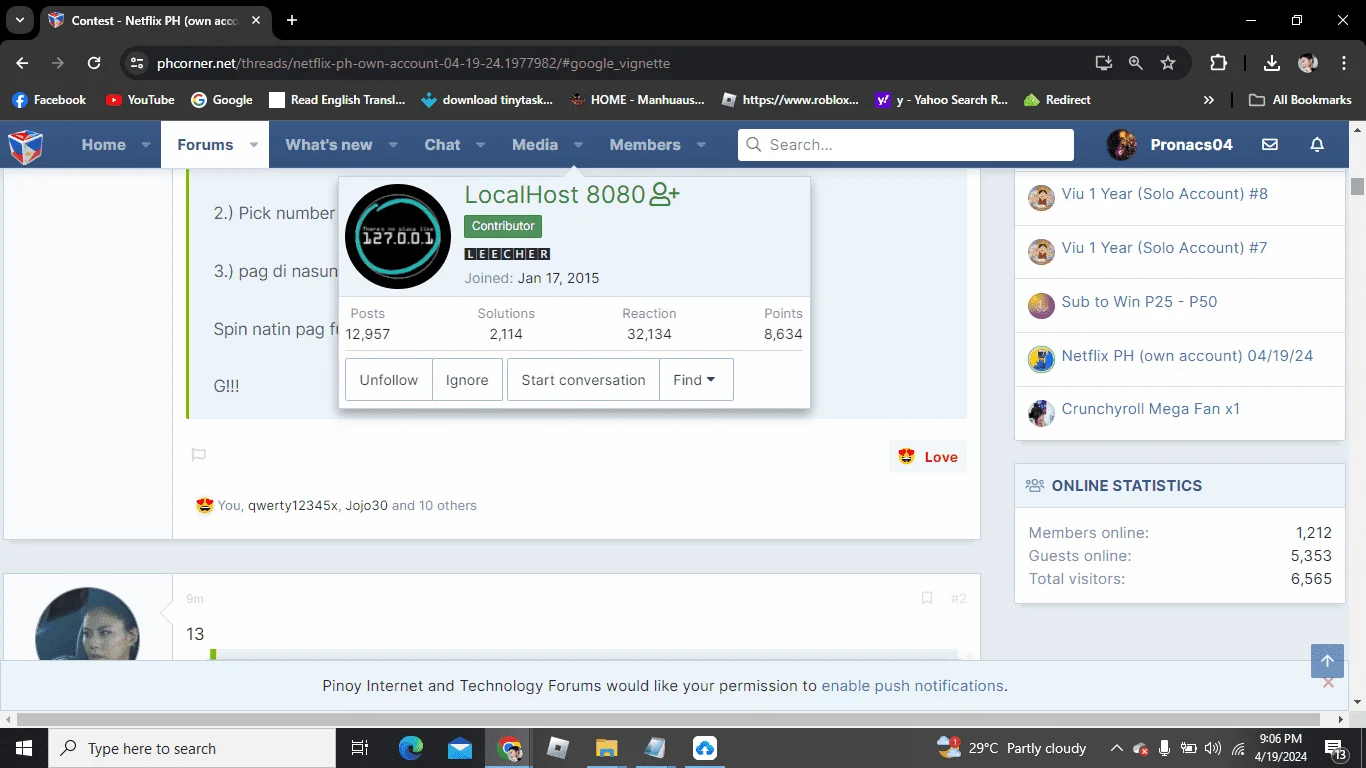Open the Yahoo Search bookmark
Viewport: 1366px width, 768px height.
tap(942, 100)
